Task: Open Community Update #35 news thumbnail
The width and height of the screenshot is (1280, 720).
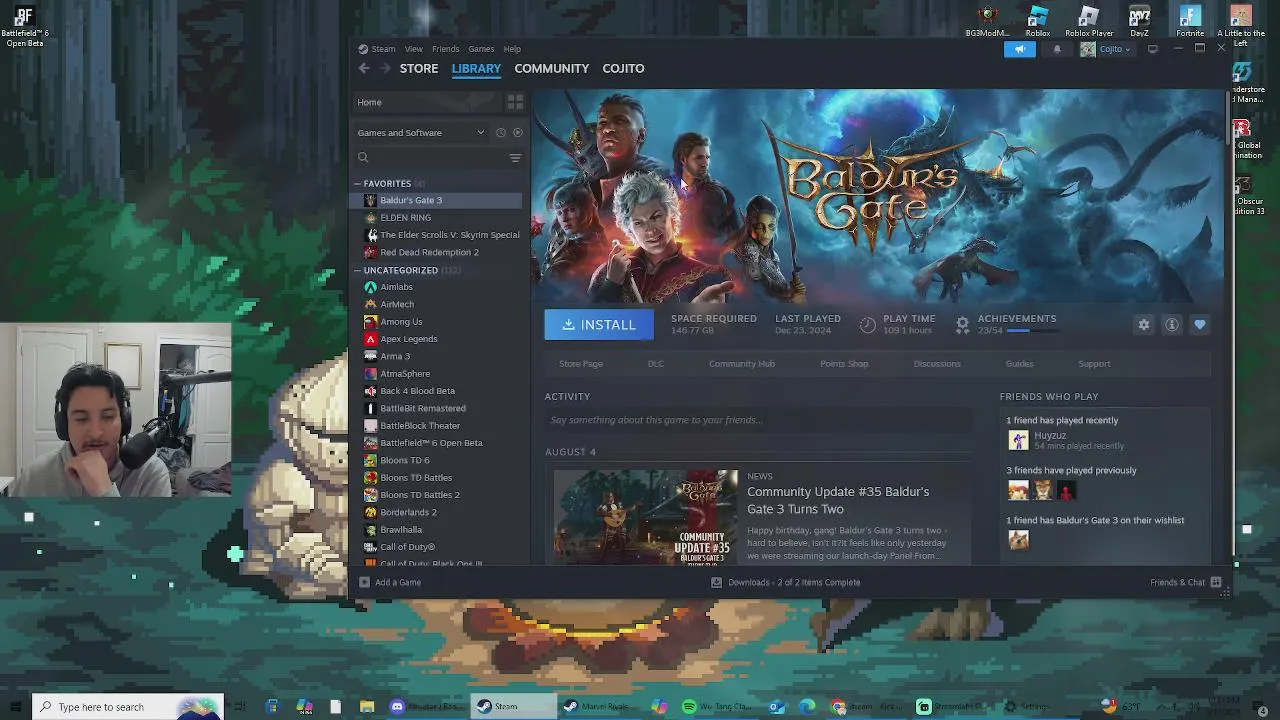Action: click(x=646, y=517)
